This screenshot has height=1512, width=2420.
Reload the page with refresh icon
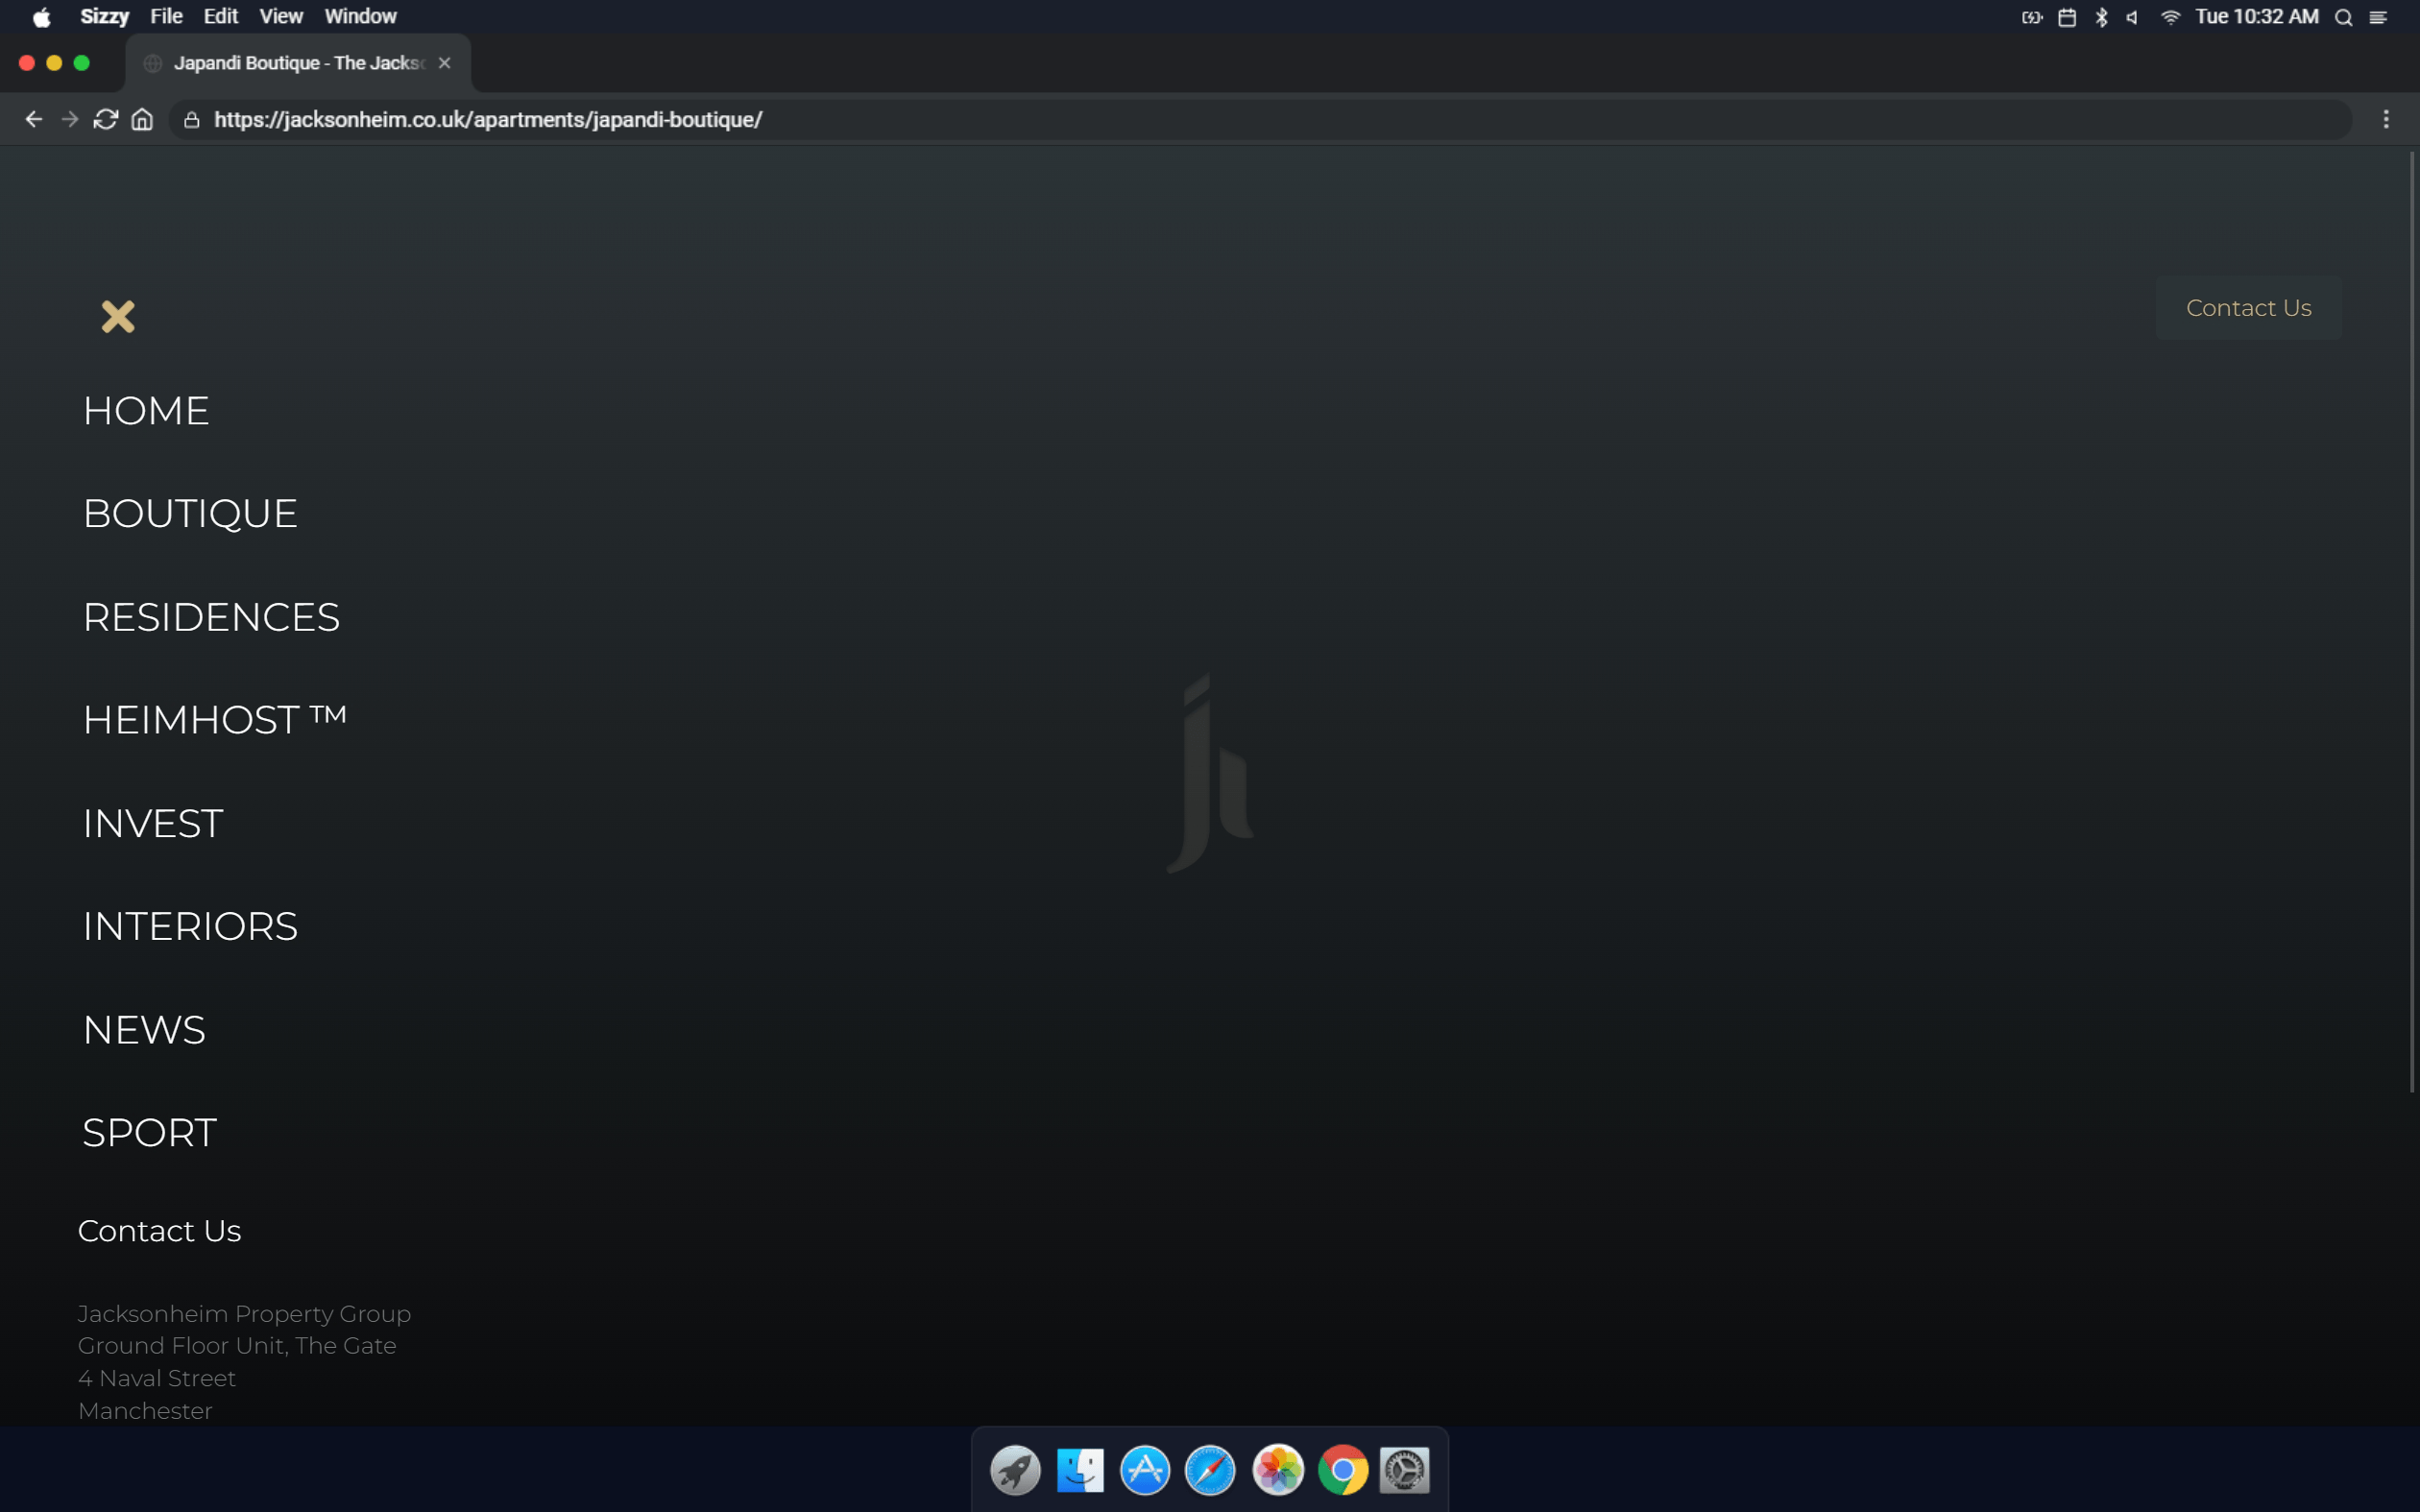(106, 120)
